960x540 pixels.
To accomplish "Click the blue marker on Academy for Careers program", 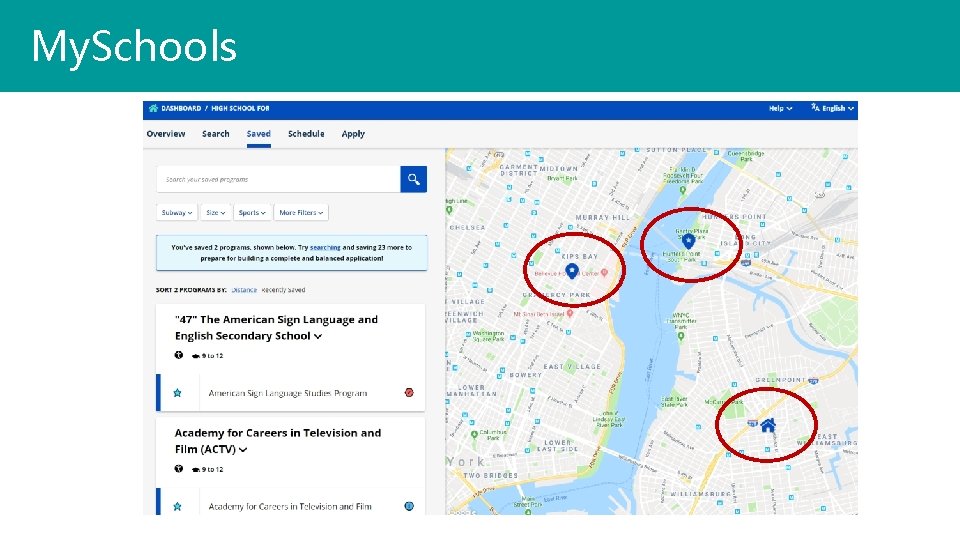I will (x=409, y=506).
